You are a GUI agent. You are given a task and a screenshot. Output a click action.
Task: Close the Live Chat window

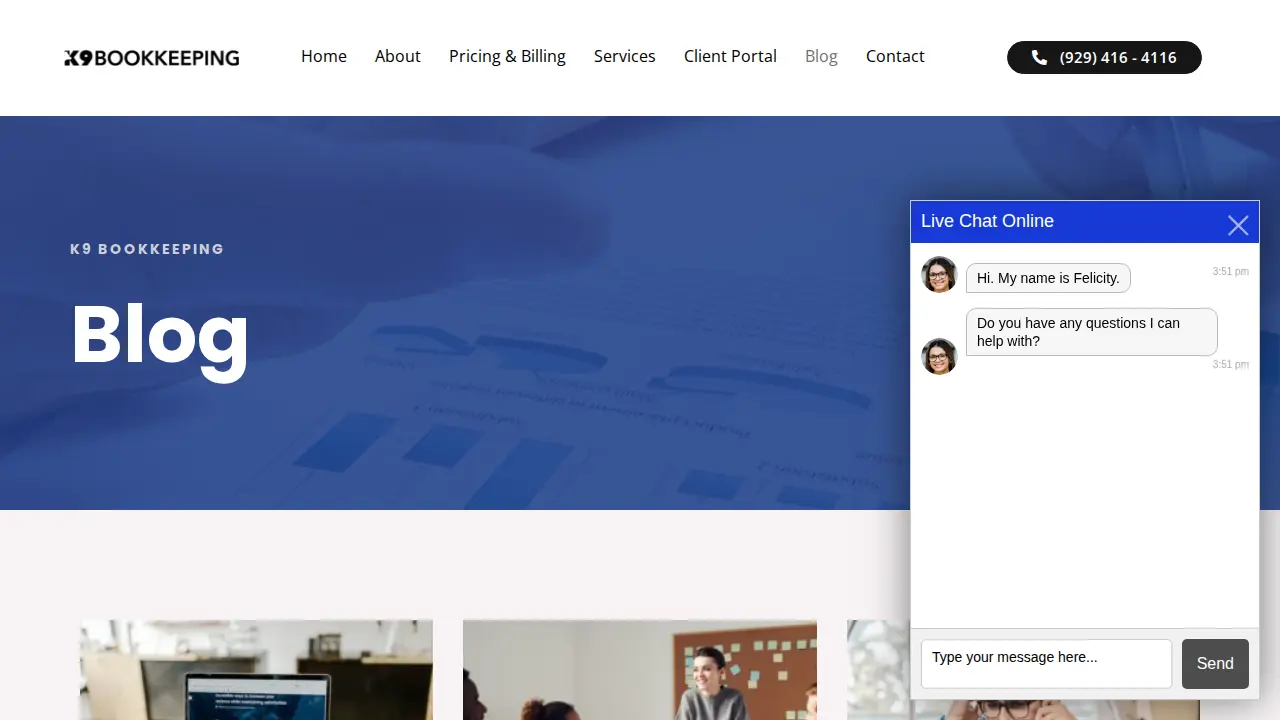click(1238, 225)
